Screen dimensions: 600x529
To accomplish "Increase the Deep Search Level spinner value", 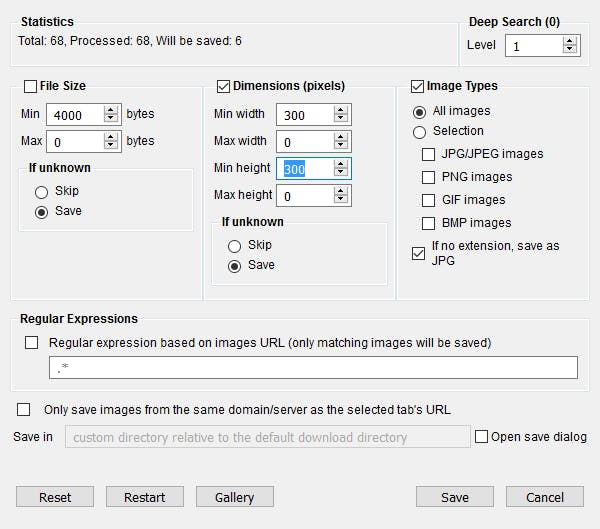I will click(x=570, y=41).
